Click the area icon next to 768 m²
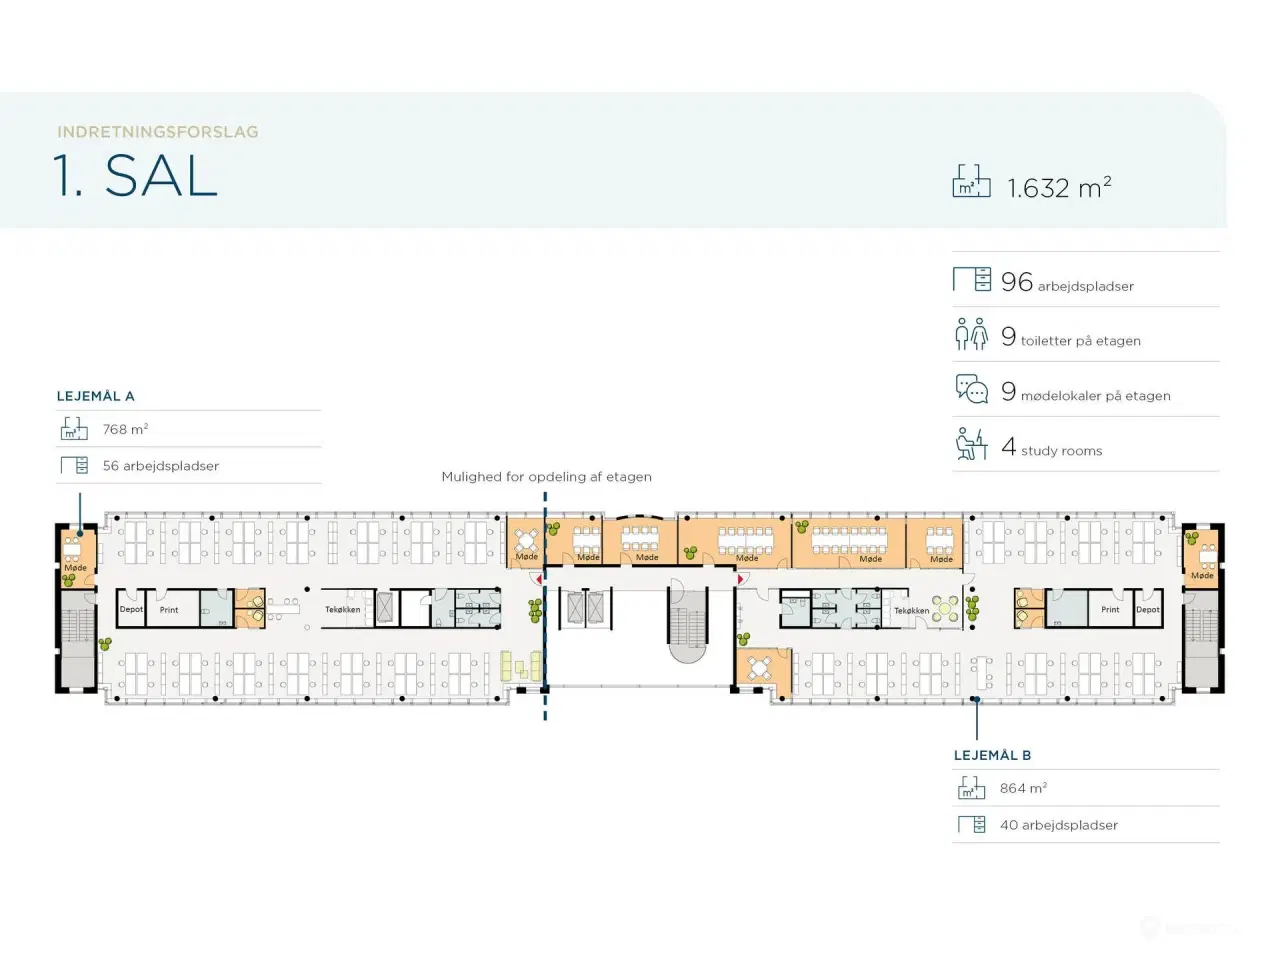This screenshot has width=1280, height=960. [74, 430]
